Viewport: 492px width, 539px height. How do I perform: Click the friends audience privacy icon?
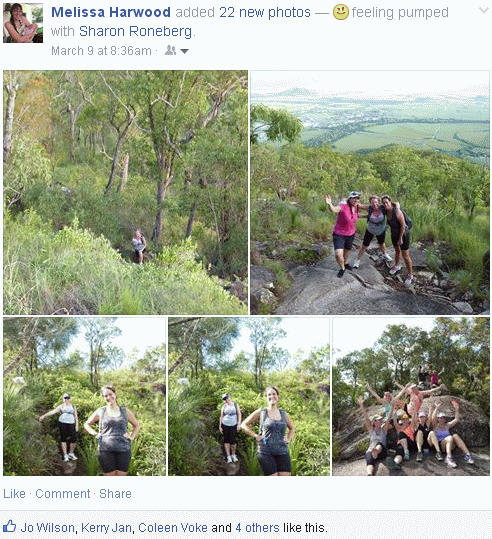171,51
